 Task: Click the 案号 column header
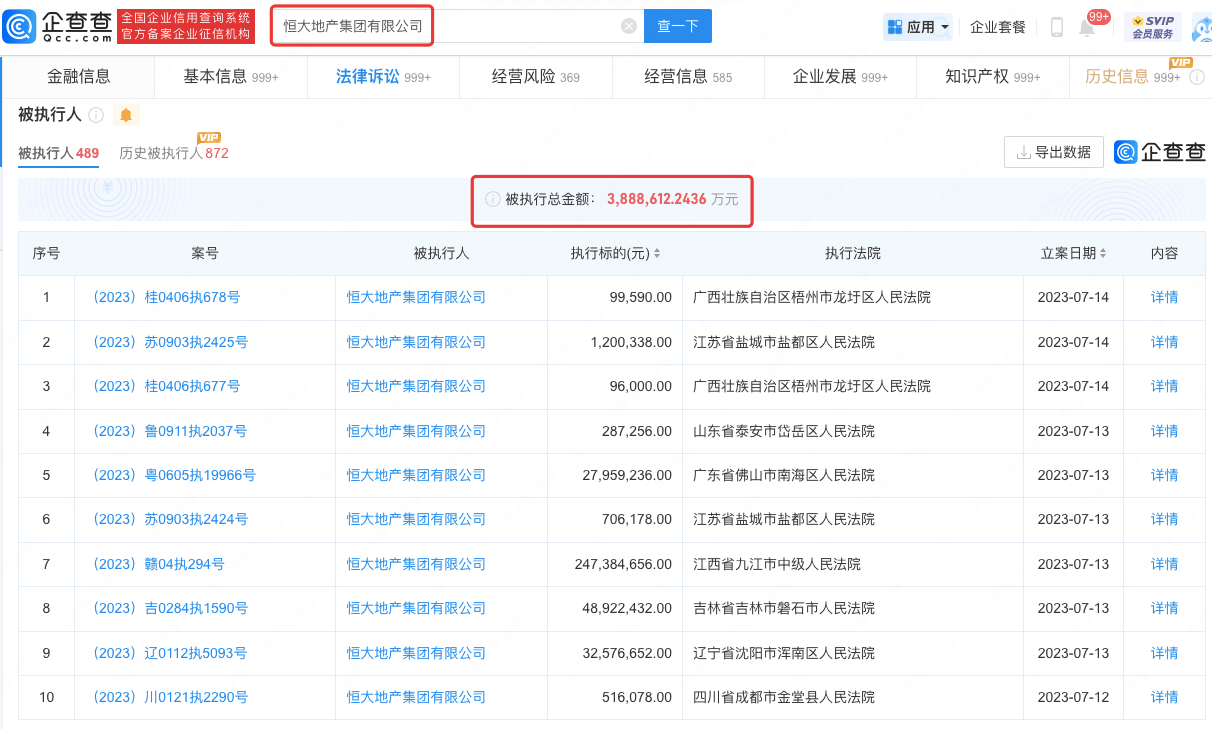pos(205,254)
